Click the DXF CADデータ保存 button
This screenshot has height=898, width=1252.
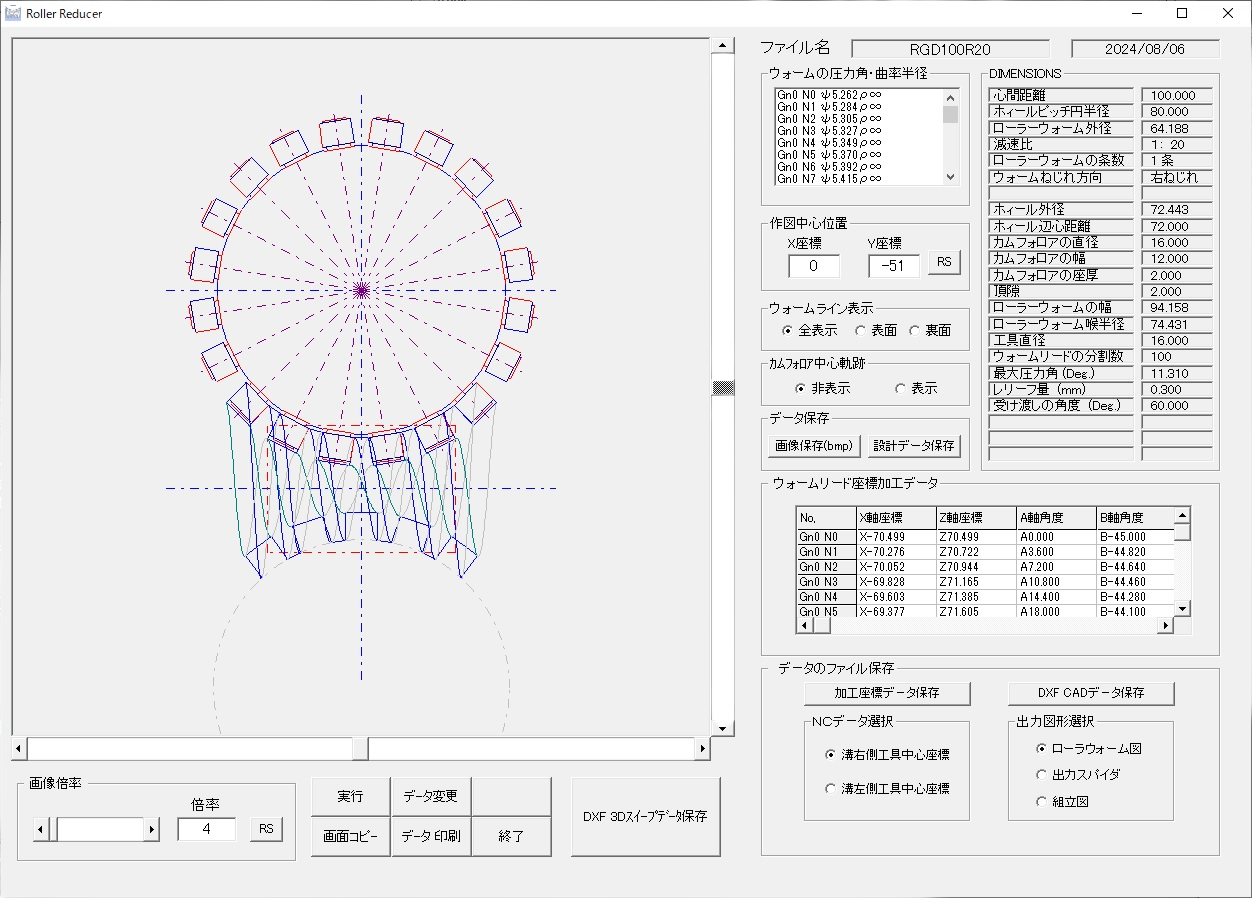click(x=1090, y=692)
